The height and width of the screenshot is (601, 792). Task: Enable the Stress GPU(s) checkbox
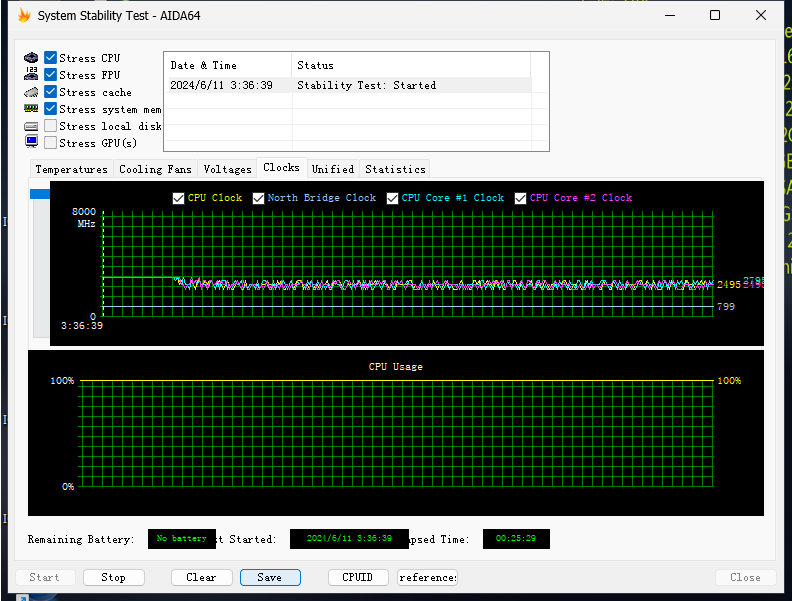[51, 142]
